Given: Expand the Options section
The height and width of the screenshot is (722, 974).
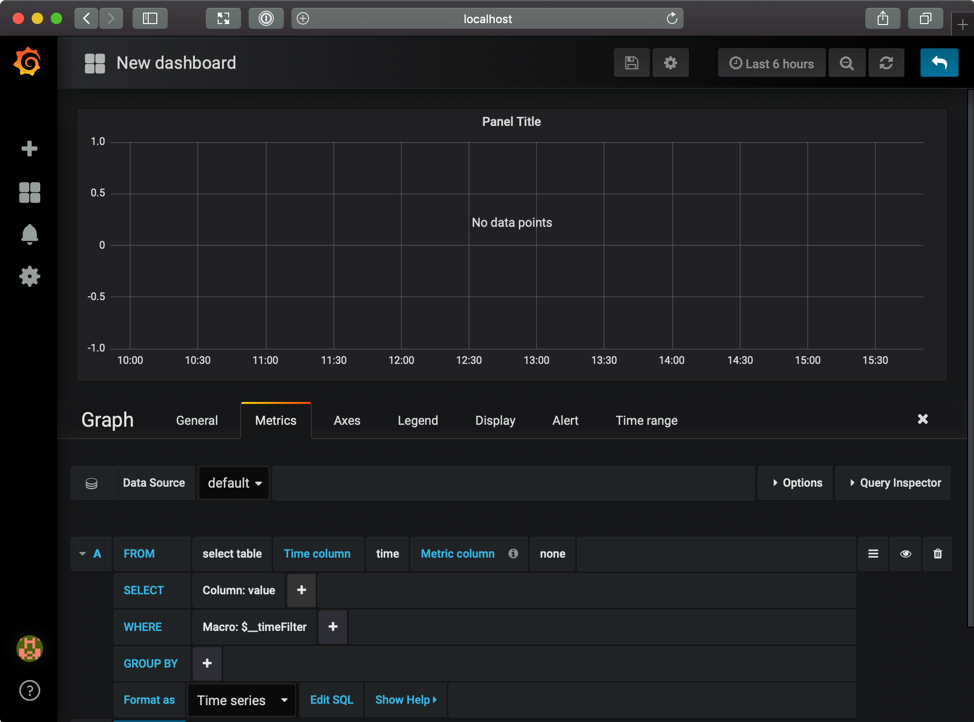Looking at the screenshot, I should tap(796, 483).
